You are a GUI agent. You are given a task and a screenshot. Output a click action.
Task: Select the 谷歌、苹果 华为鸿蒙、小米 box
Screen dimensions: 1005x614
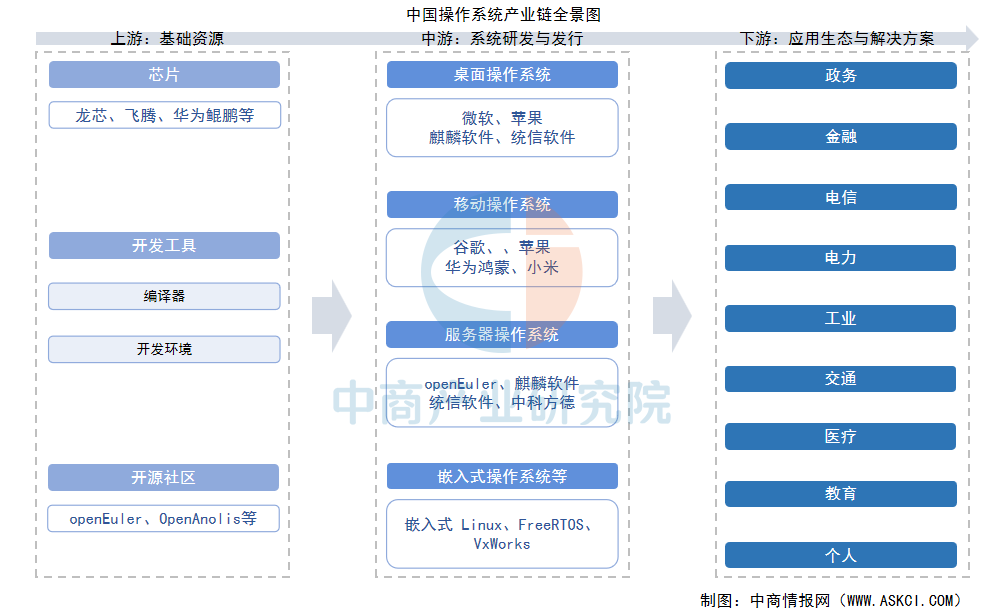tap(502, 258)
